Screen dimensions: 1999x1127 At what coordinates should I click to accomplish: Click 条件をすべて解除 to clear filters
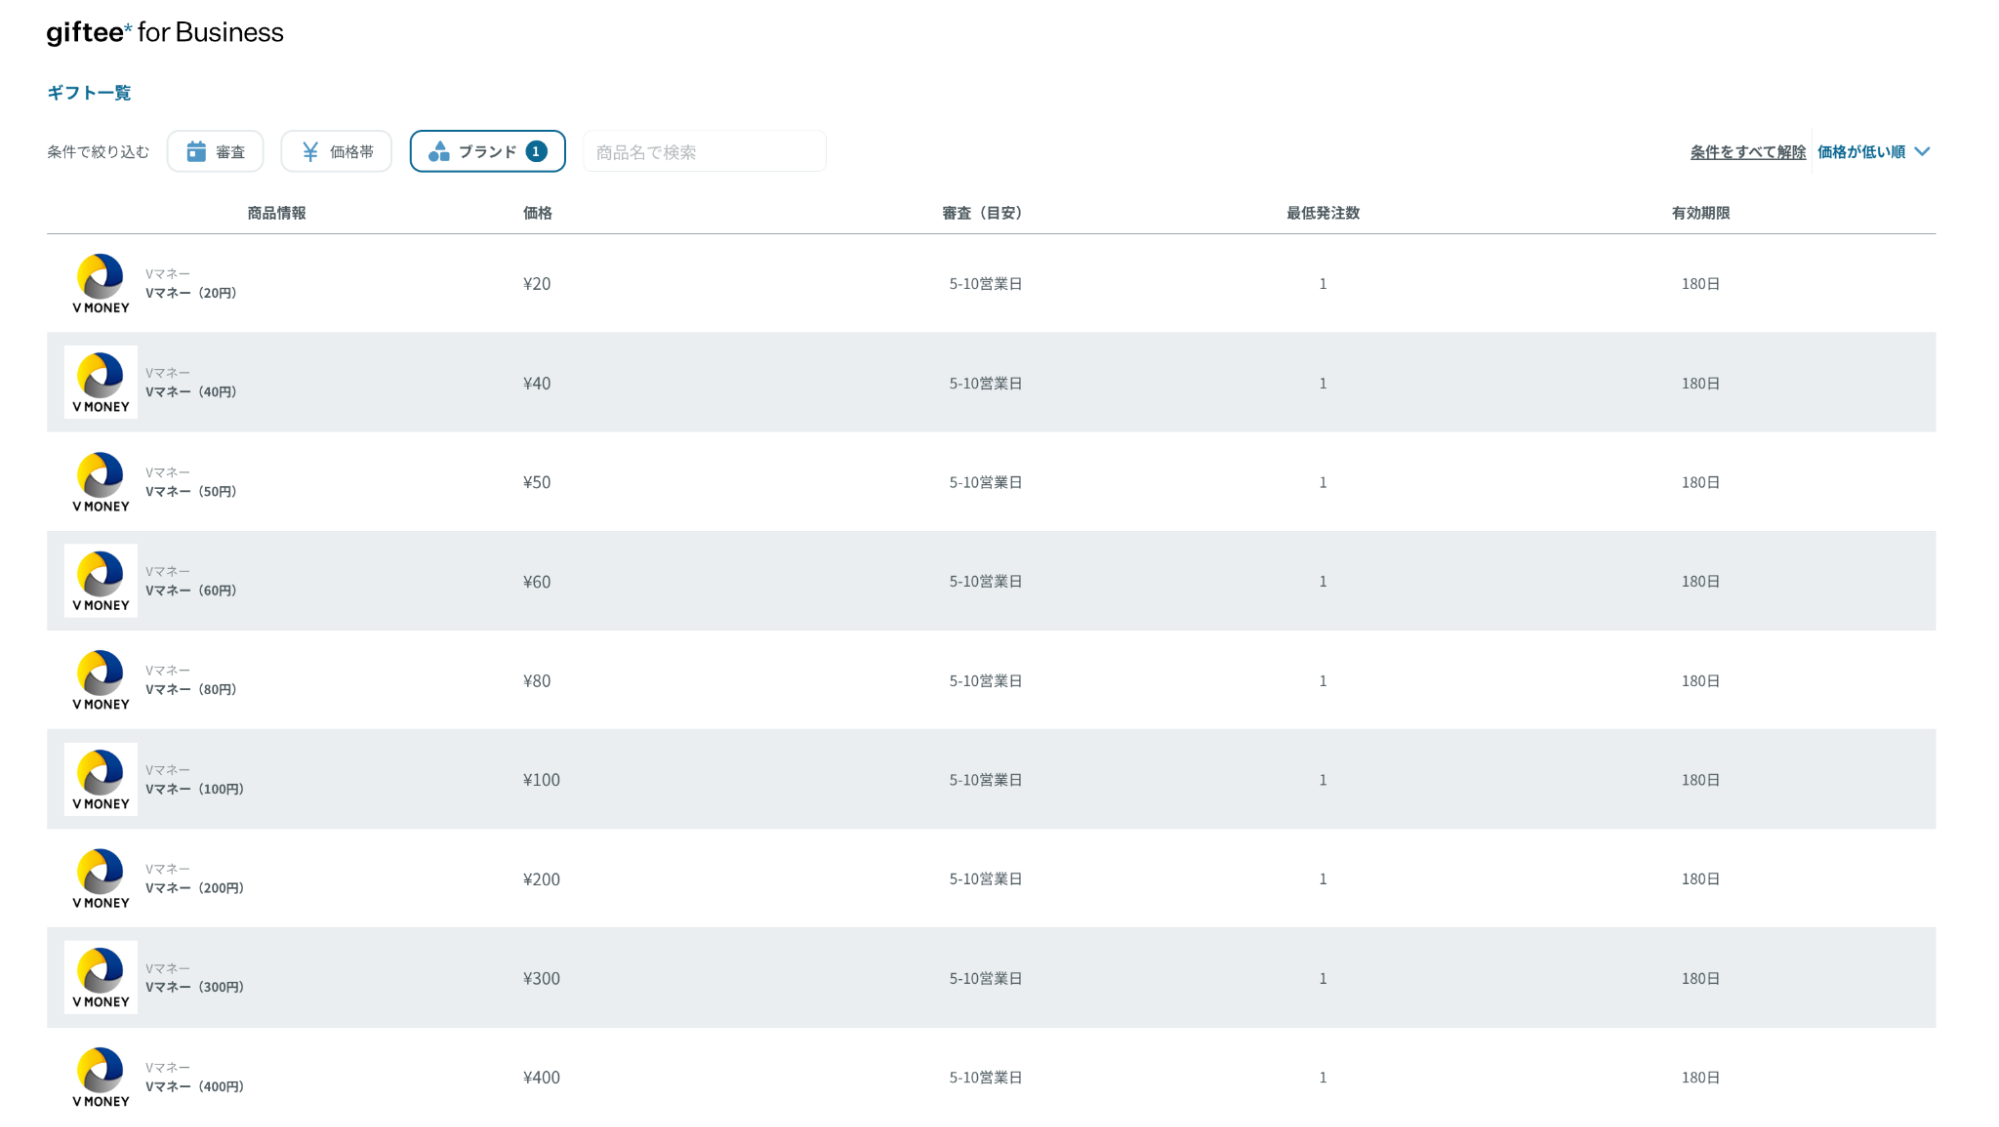1747,152
